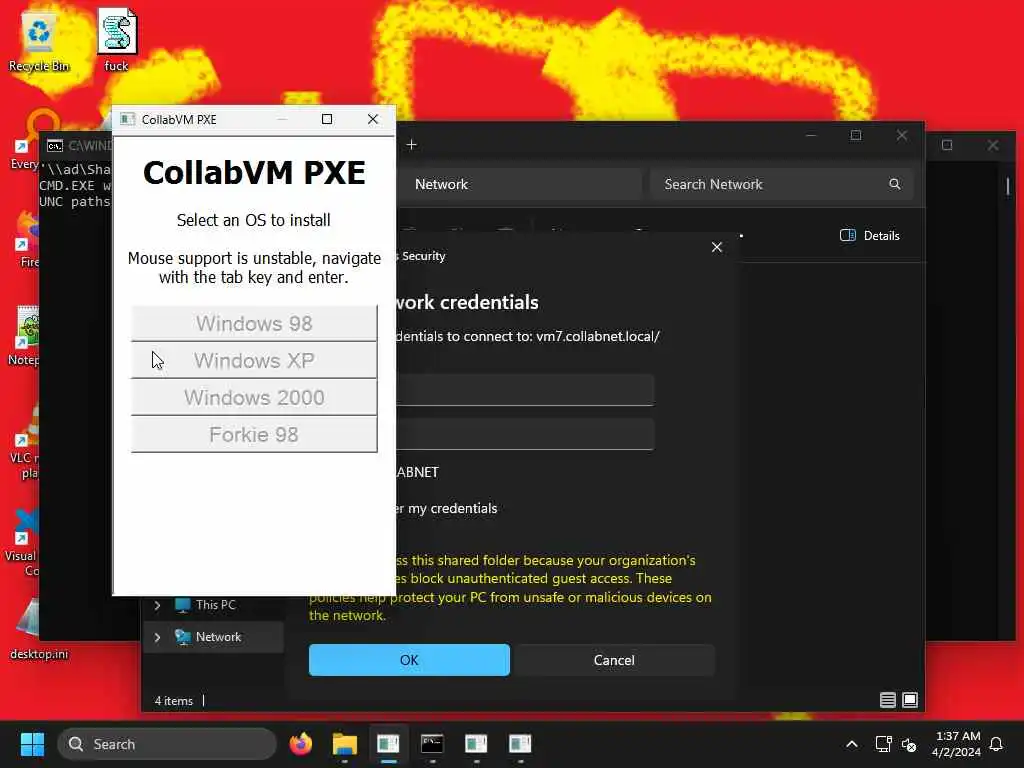
Task: Select Windows 98 in CollabVM PXE
Action: tap(254, 323)
